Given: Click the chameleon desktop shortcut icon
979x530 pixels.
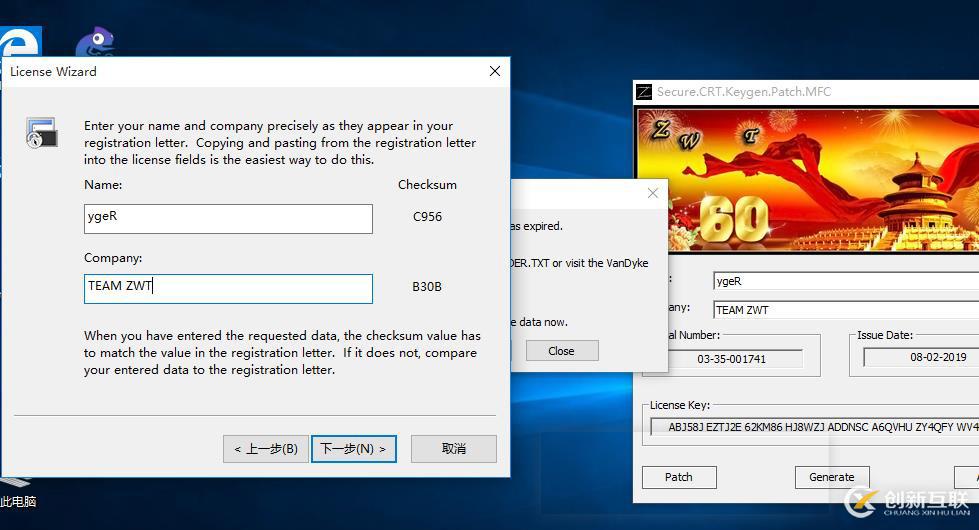Looking at the screenshot, I should 95,43.
